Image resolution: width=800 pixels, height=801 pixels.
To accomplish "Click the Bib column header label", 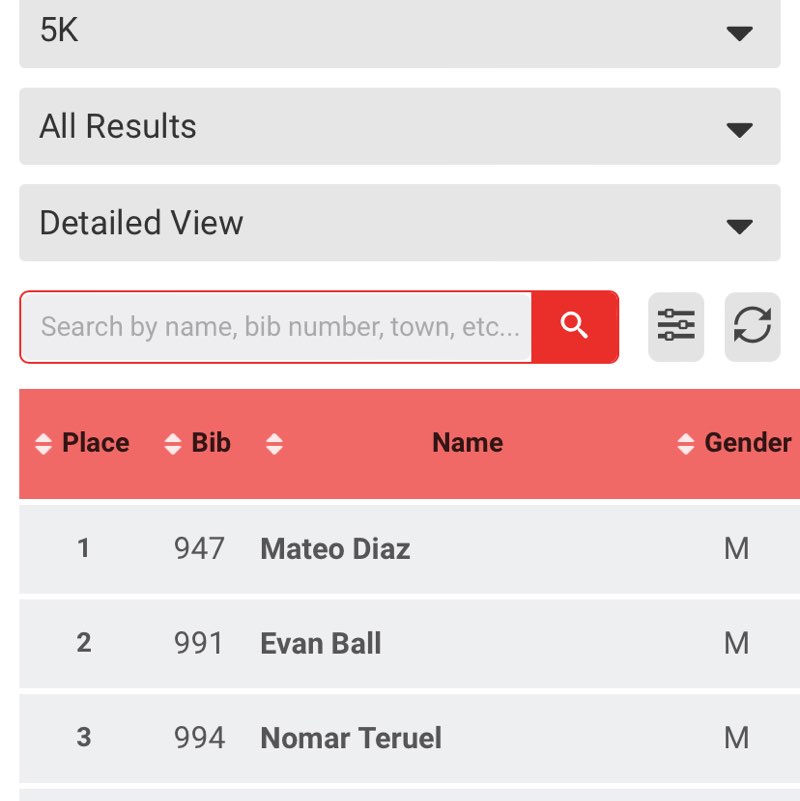I will click(211, 443).
